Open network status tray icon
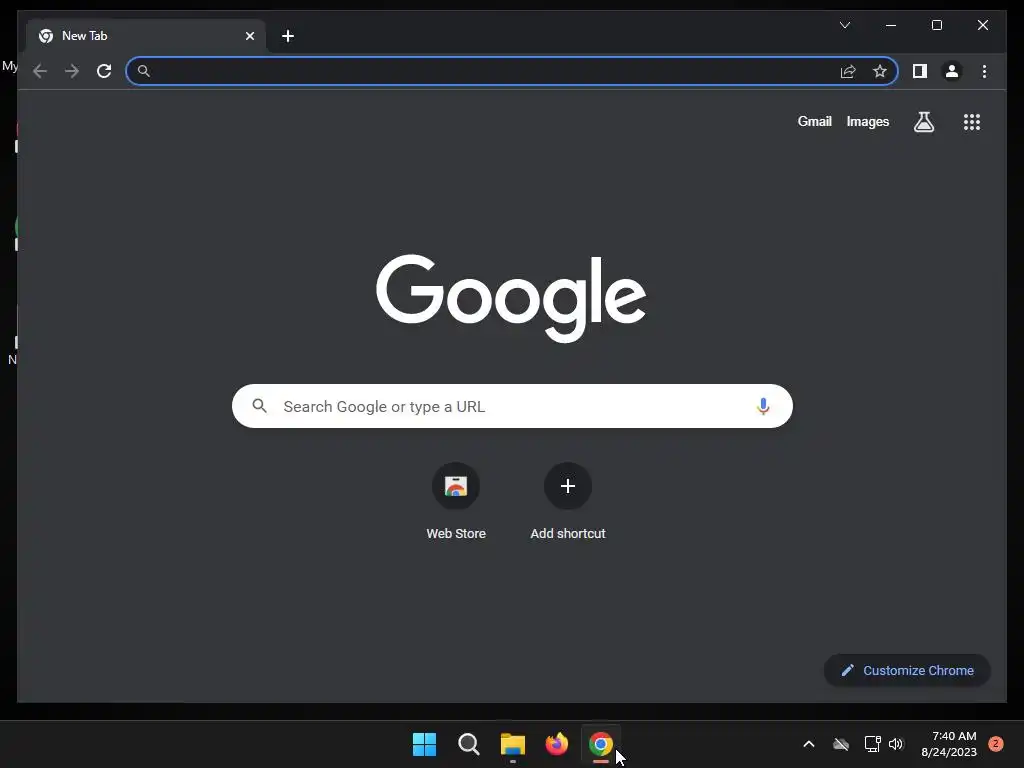1024x768 pixels. click(872, 744)
